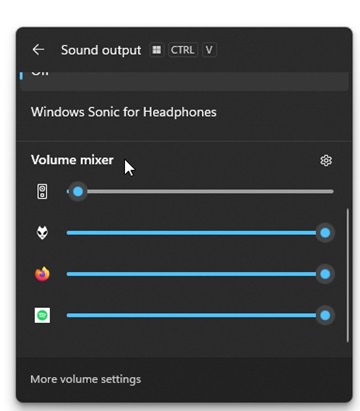Select the partially hidden Off spatial option
Viewport: 360px width, 411px height.
184,80
